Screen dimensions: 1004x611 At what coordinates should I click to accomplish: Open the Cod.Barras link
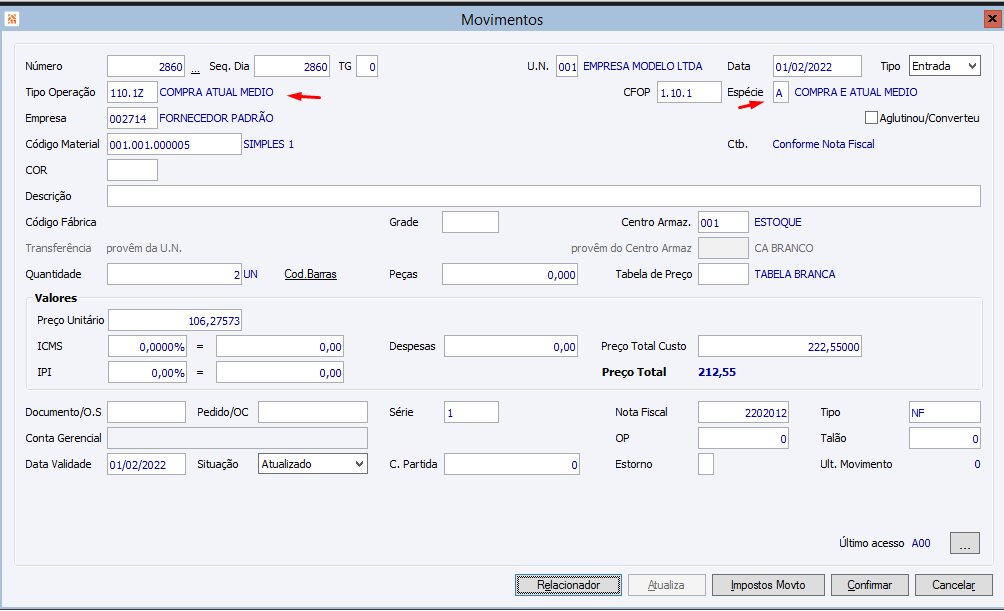(x=311, y=274)
